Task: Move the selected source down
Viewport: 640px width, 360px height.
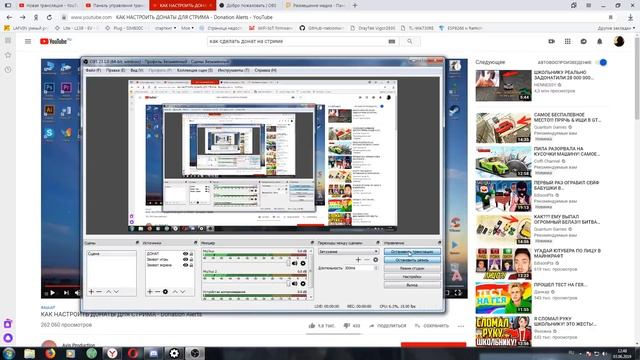Action: click(x=183, y=291)
